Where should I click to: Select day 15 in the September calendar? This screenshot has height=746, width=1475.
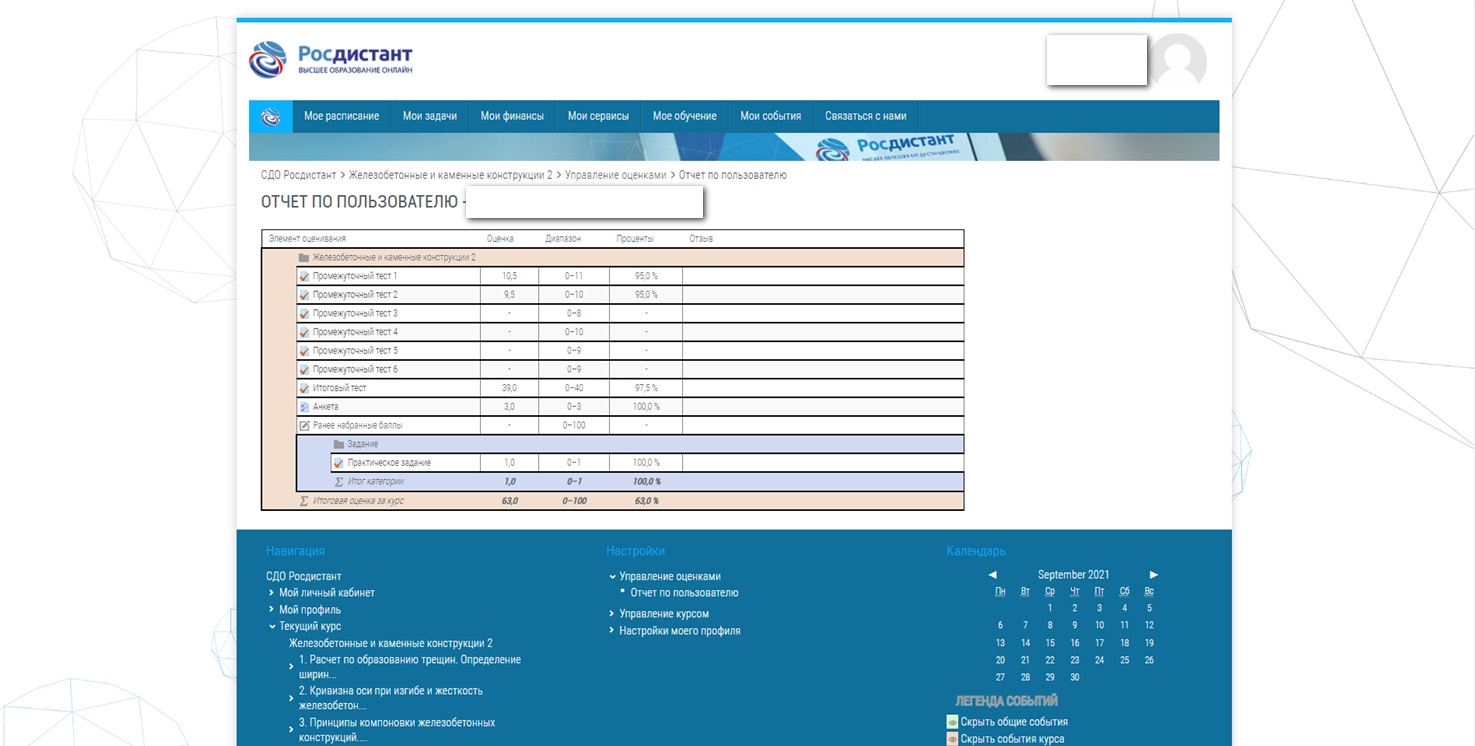pos(1050,643)
